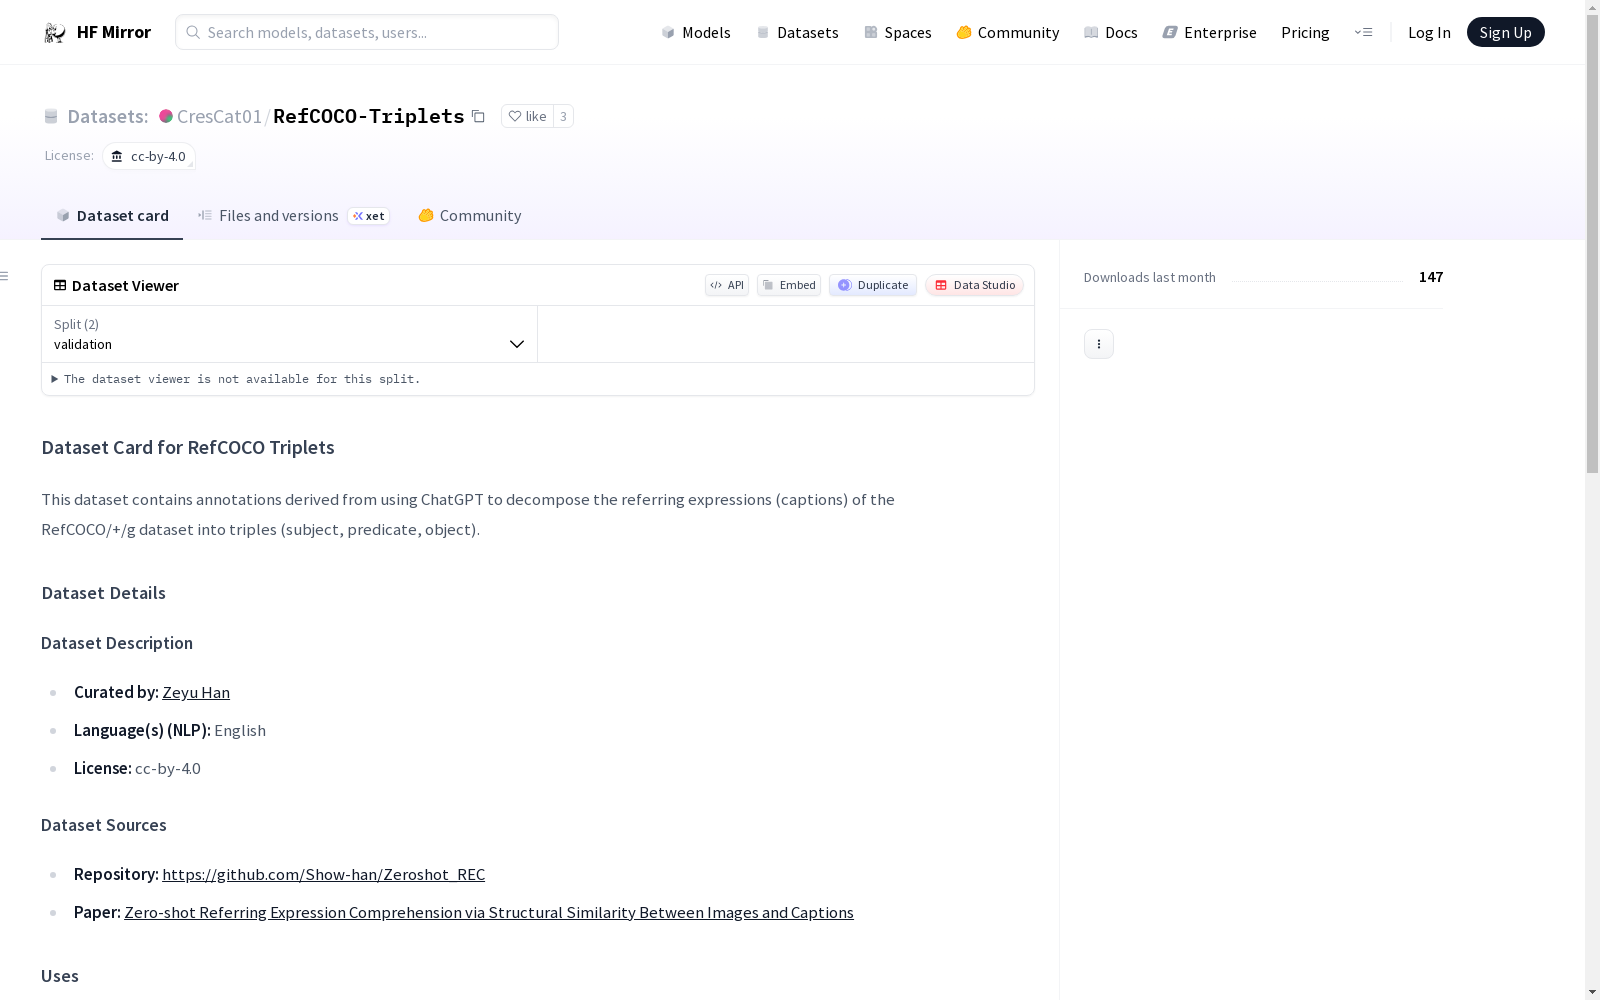The height and width of the screenshot is (1000, 1600).
Task: Click the Uses heading
Action: [x=60, y=976]
